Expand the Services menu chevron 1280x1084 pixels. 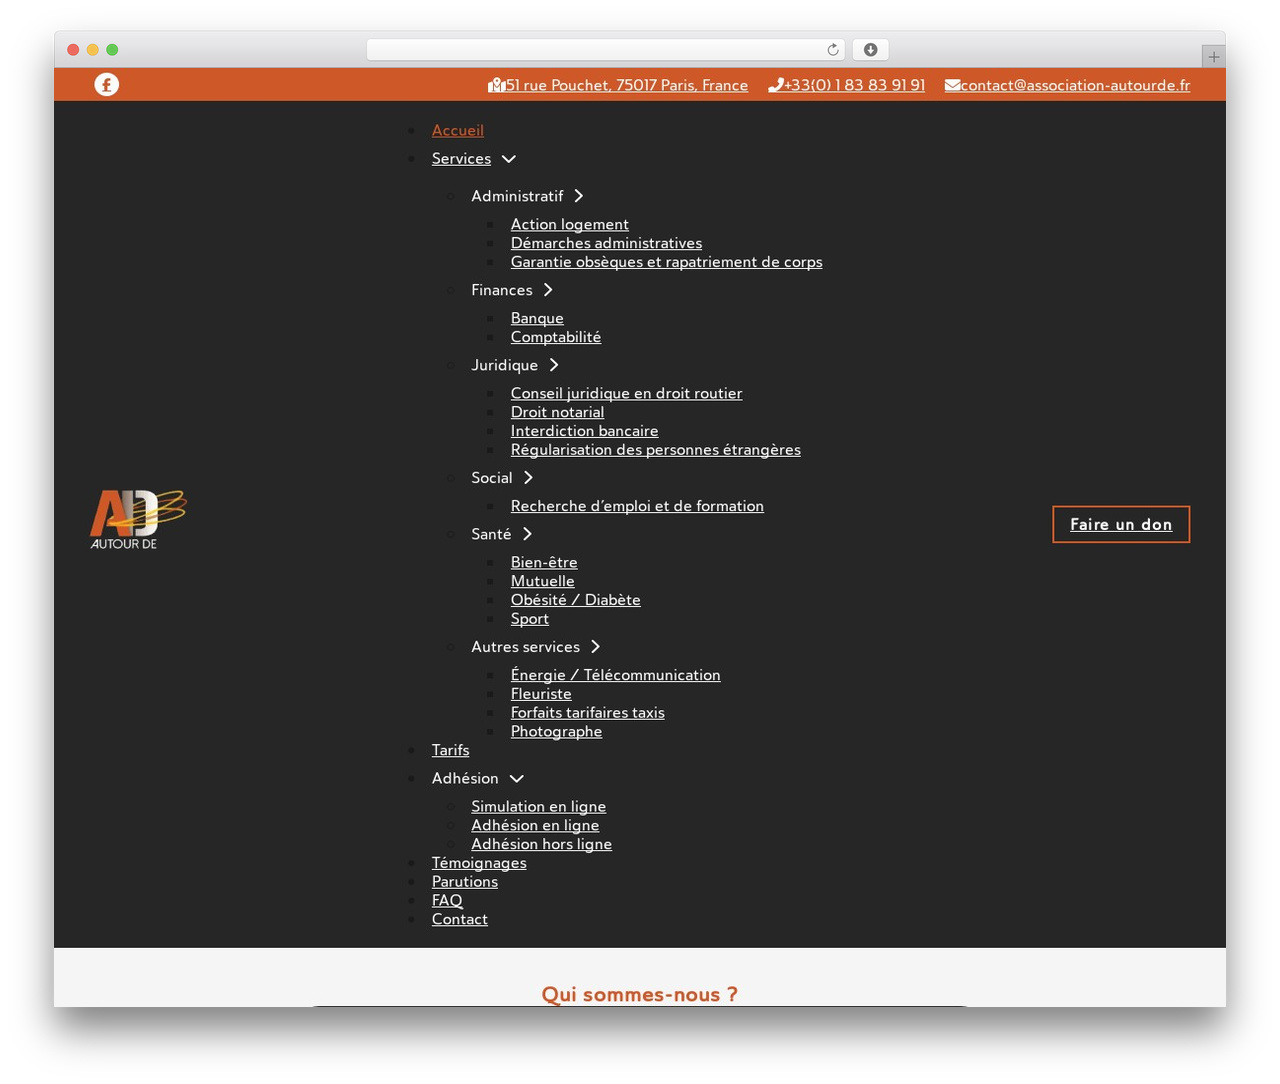(x=509, y=159)
